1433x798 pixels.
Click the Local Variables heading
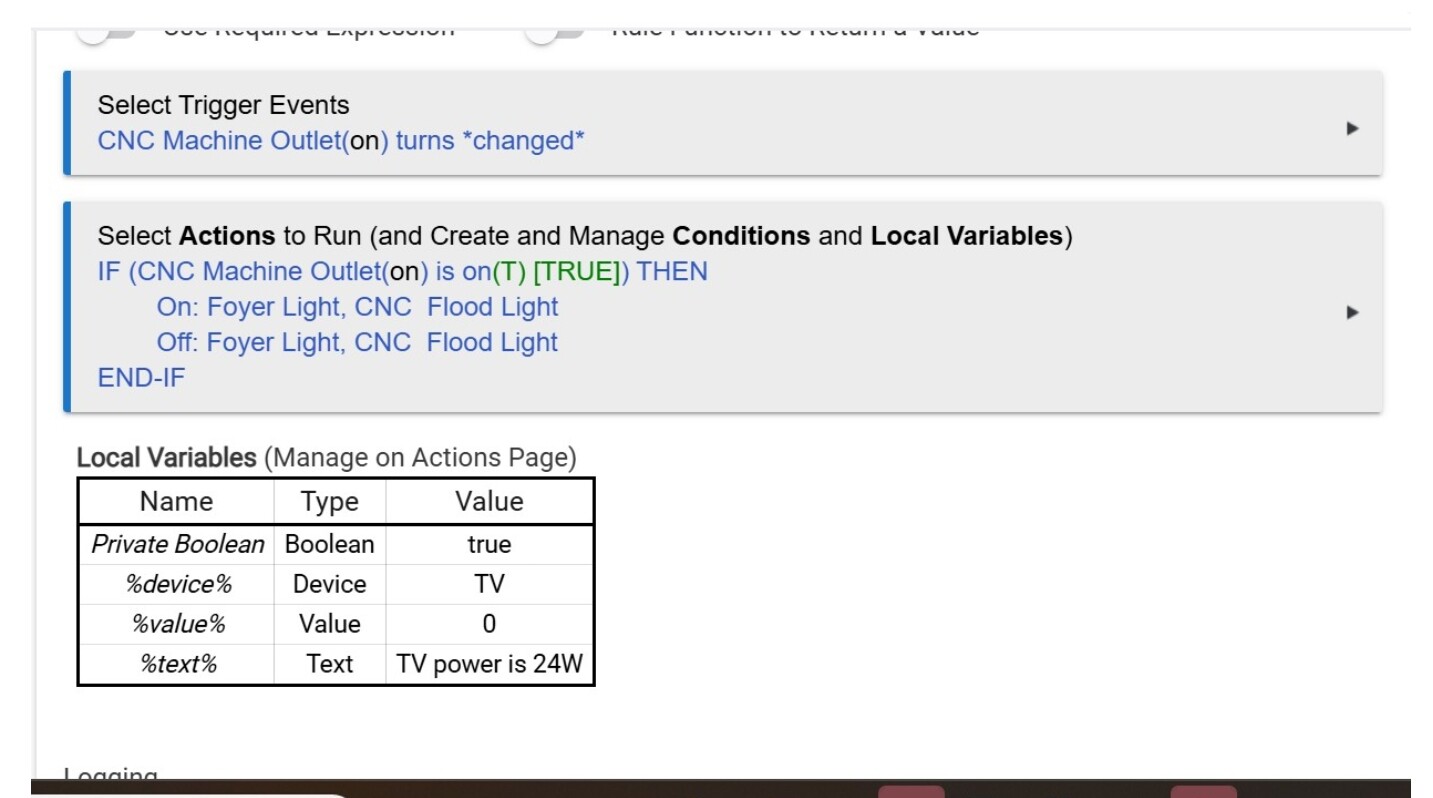coord(167,458)
